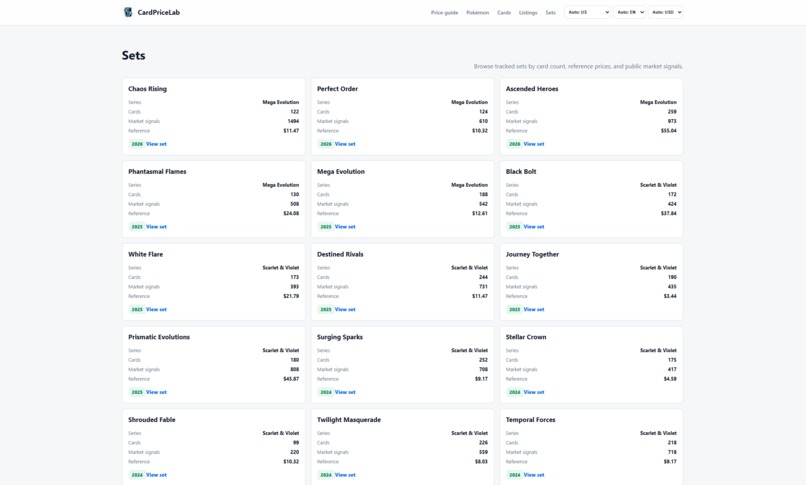Viewport: 806px width, 485px height.
Task: Click the White Flare card title
Action: pyautogui.click(x=145, y=254)
